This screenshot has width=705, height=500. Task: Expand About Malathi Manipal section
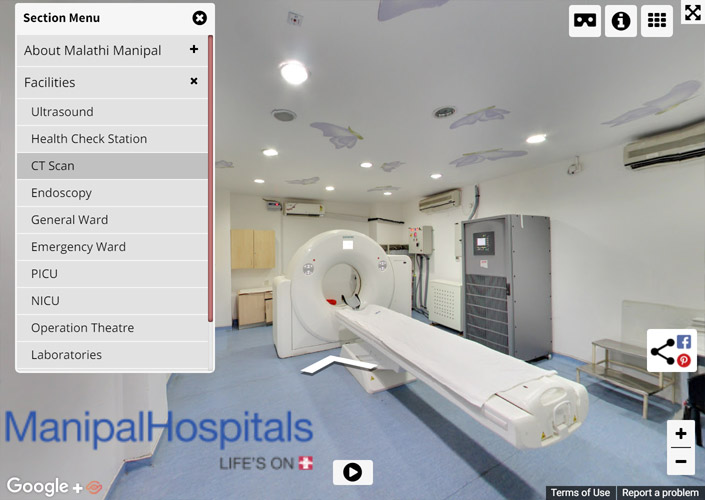coord(112,50)
